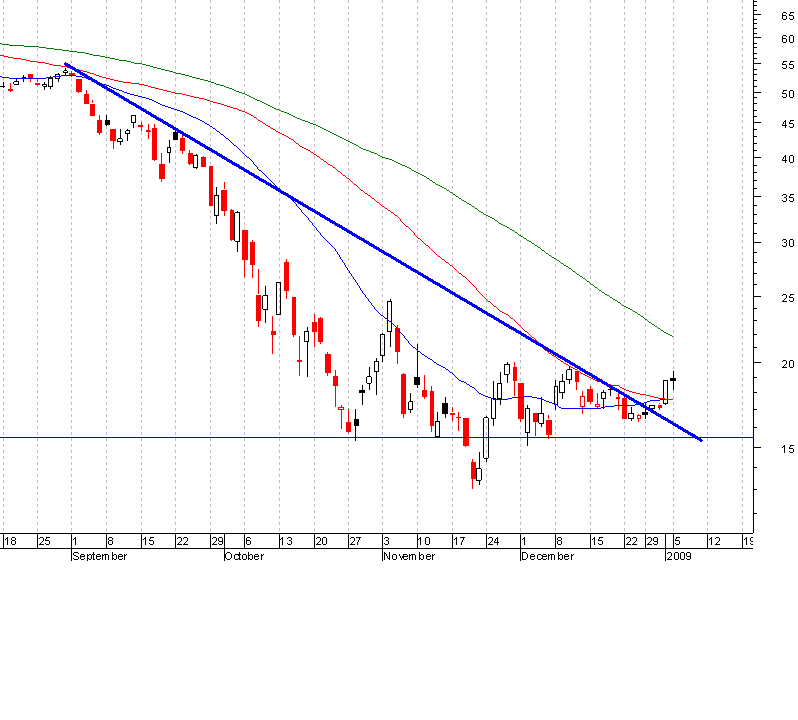This screenshot has width=798, height=720.
Task: Select the 6 date label in October
Action: [x=248, y=541]
